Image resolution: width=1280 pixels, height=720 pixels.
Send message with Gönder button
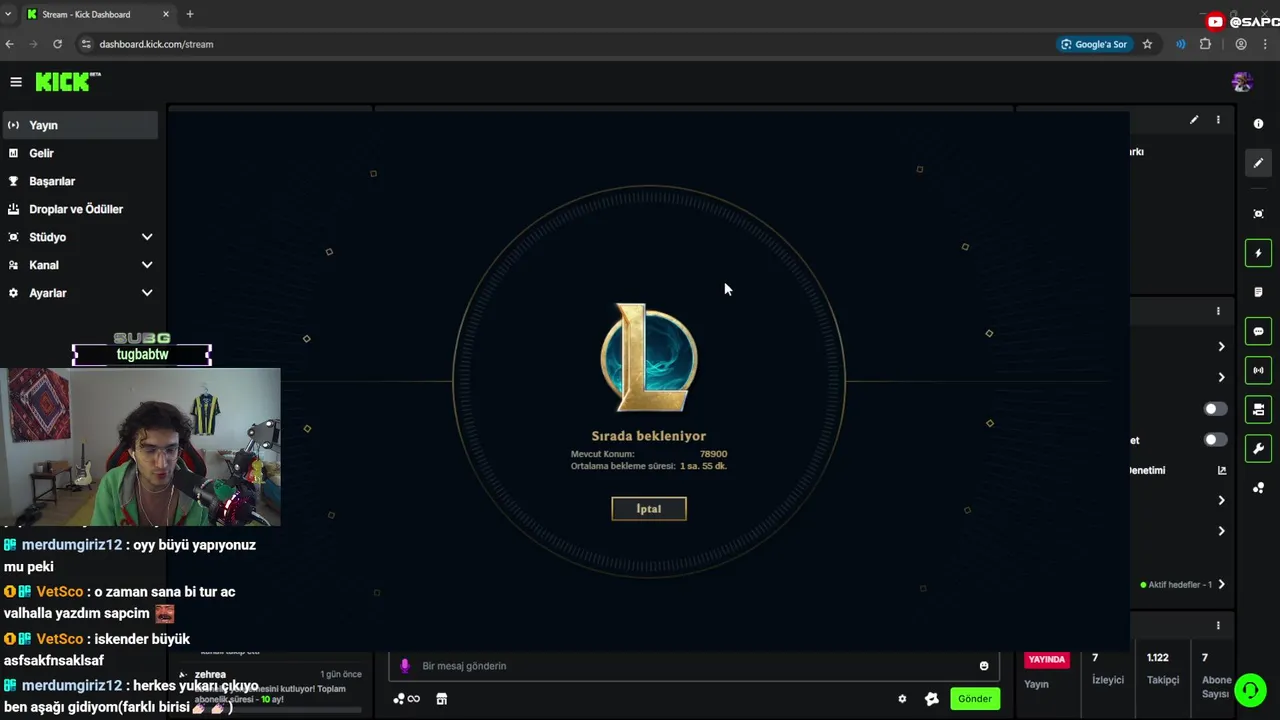pos(975,699)
